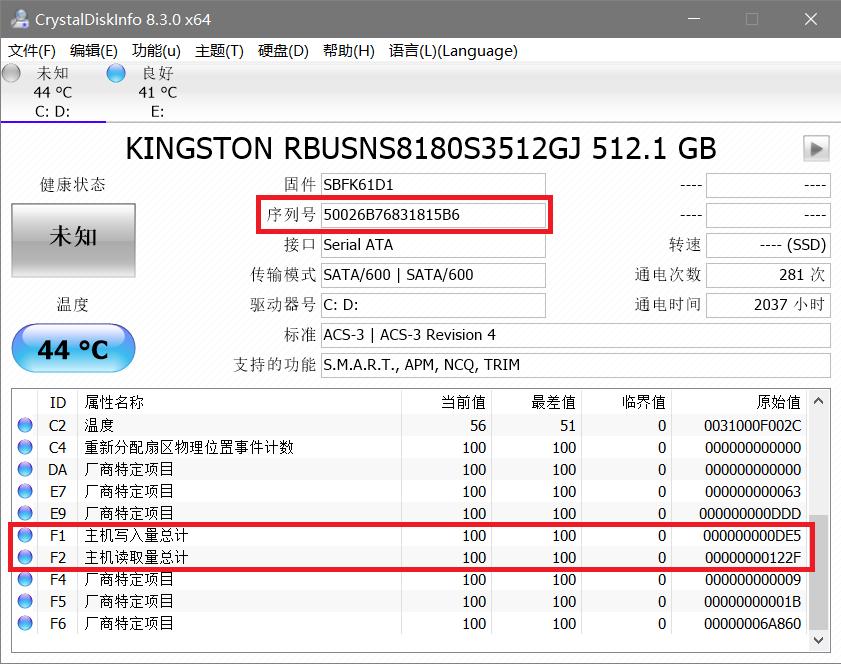Click the next disk arrow button
Image resolution: width=841 pixels, height=664 pixels.
pyautogui.click(x=816, y=149)
